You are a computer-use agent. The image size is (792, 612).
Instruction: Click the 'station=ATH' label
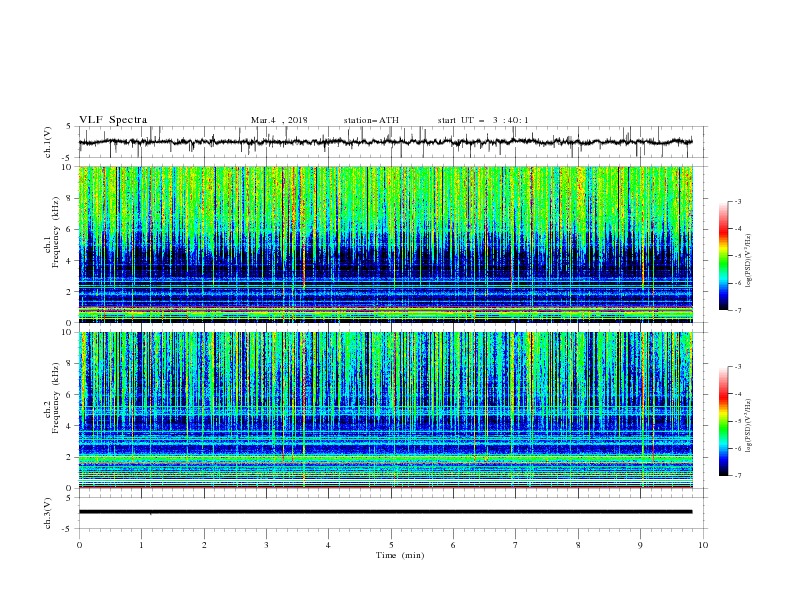[x=371, y=120]
